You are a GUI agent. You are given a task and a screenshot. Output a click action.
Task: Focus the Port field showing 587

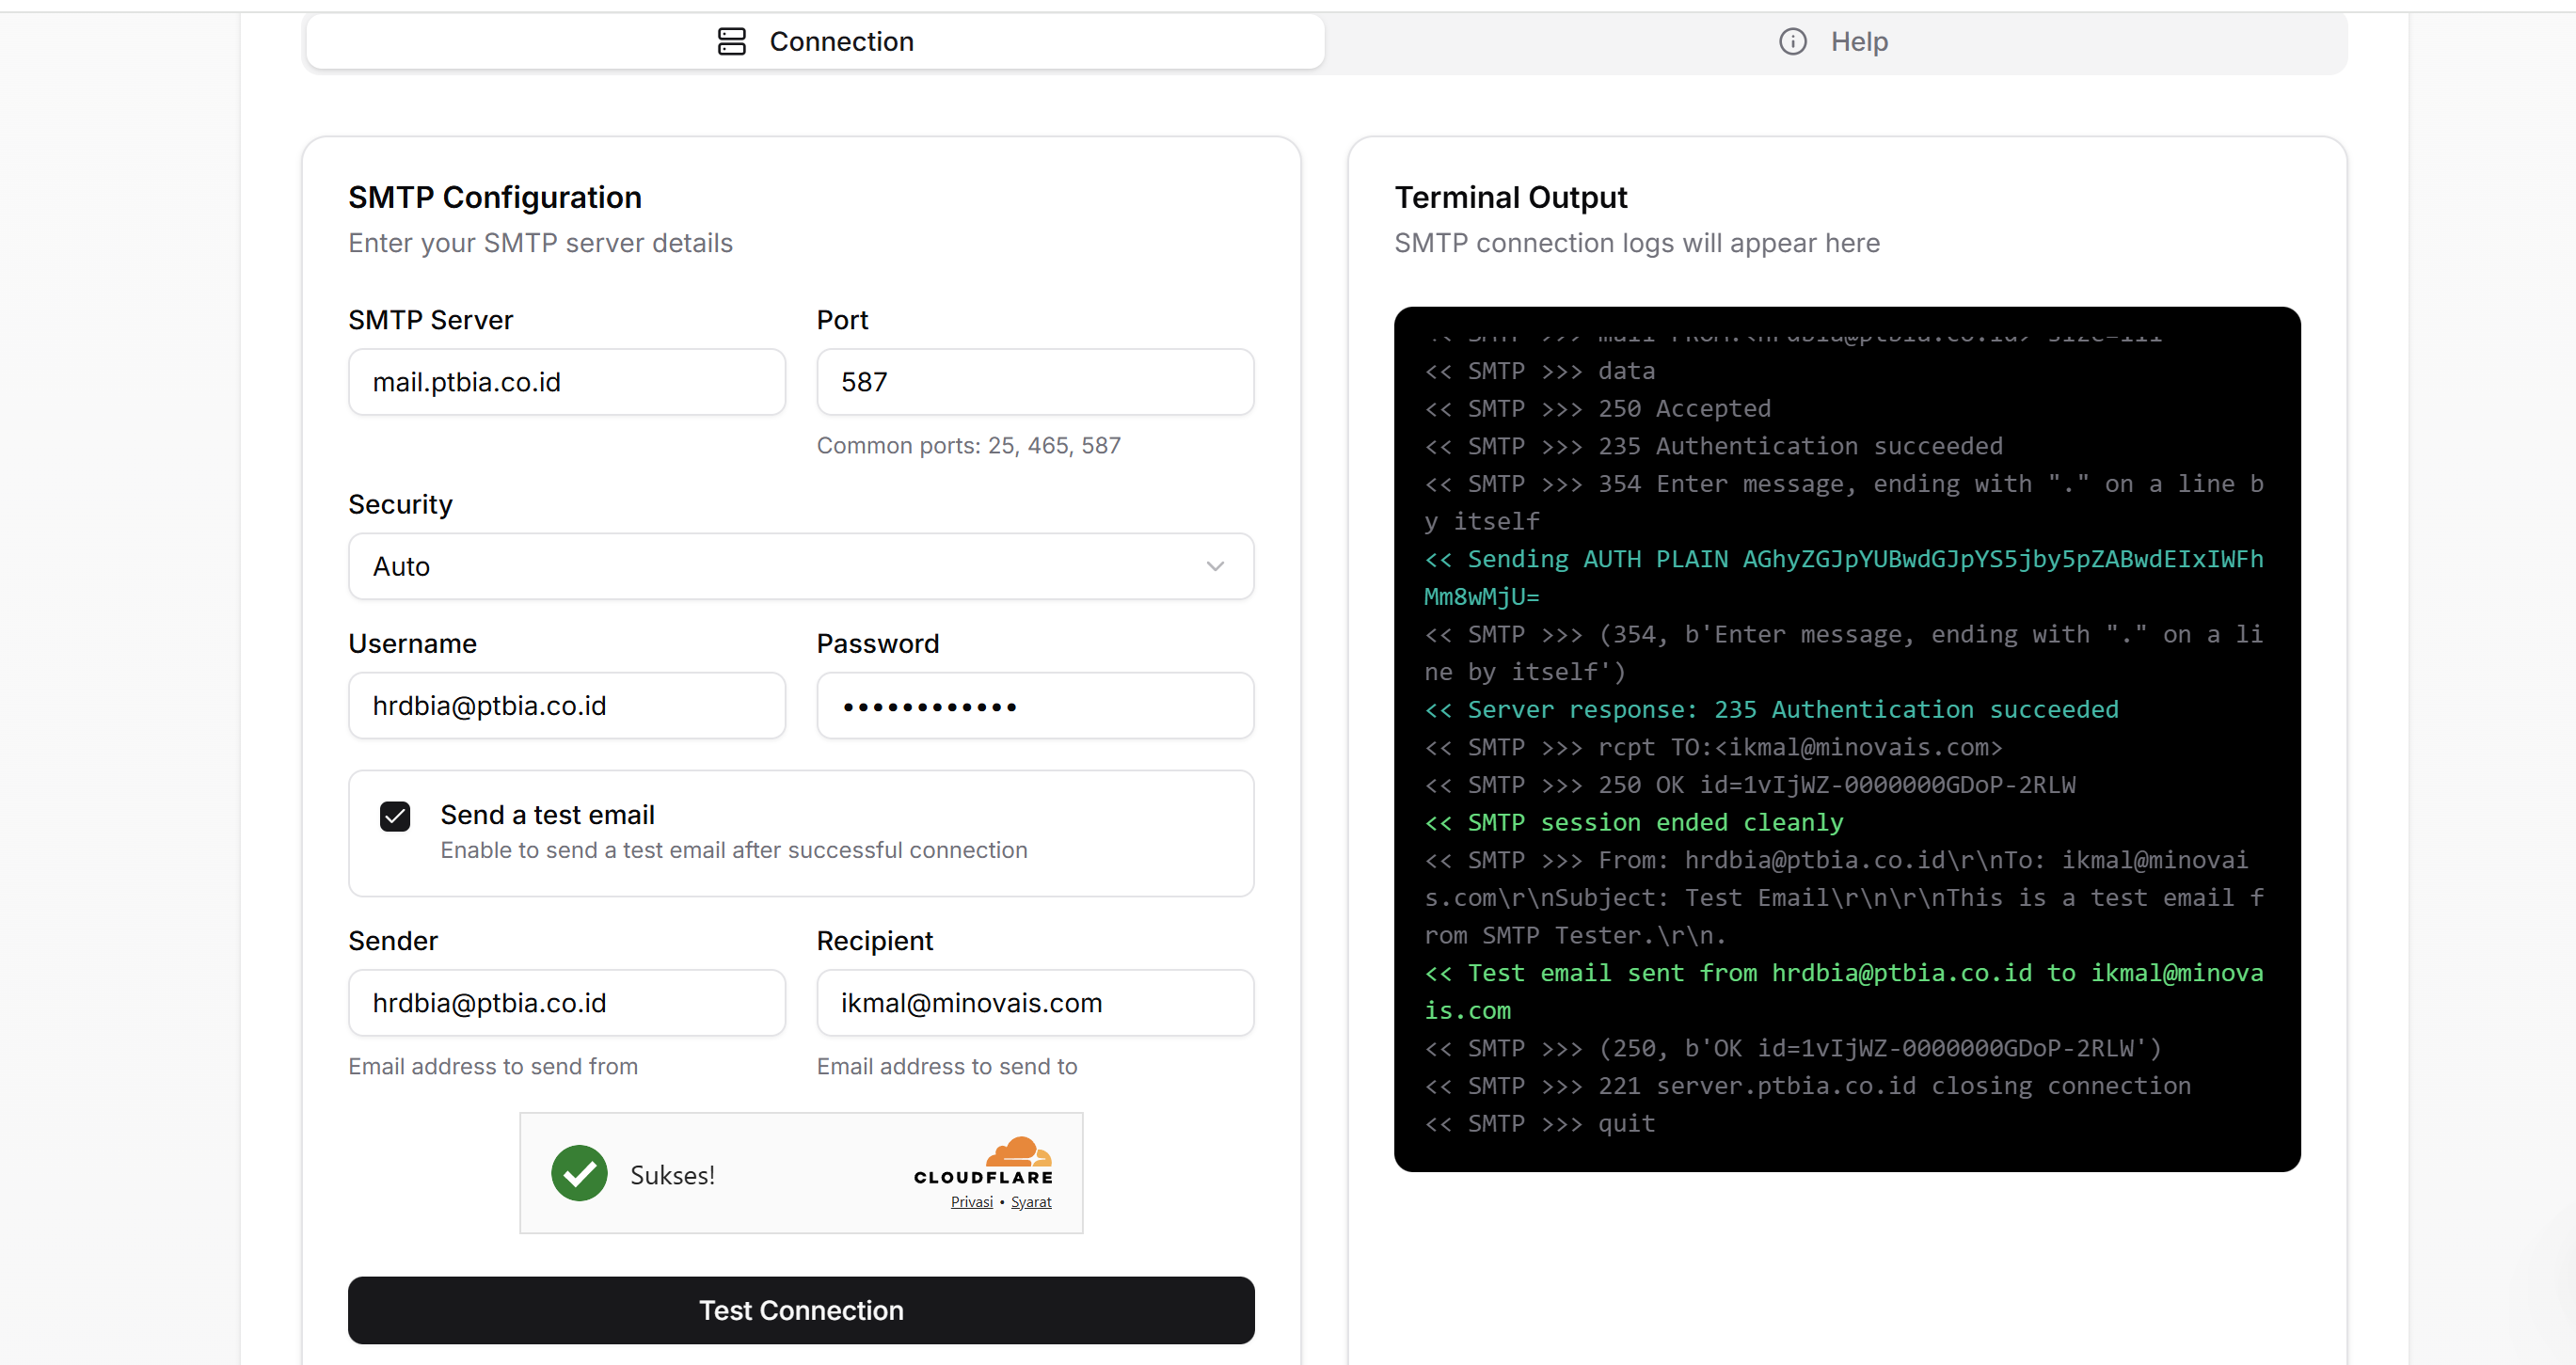[1034, 382]
